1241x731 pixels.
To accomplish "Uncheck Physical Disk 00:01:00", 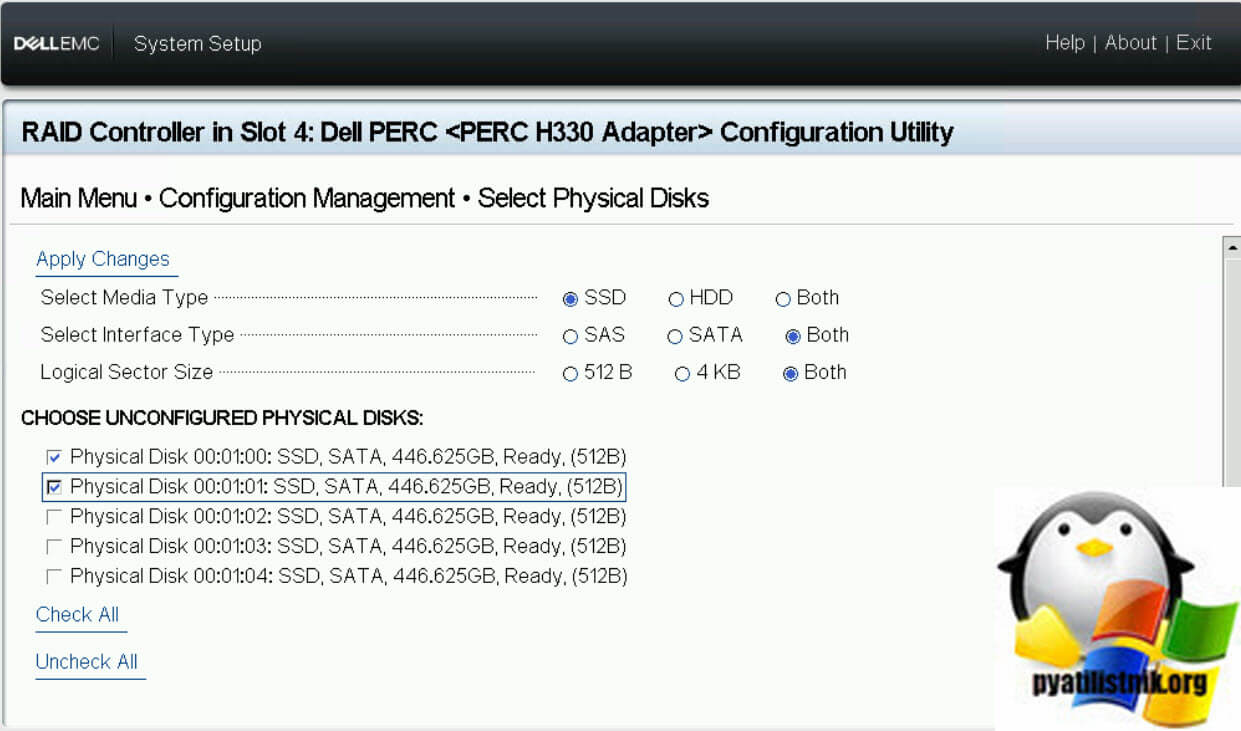I will click(57, 456).
